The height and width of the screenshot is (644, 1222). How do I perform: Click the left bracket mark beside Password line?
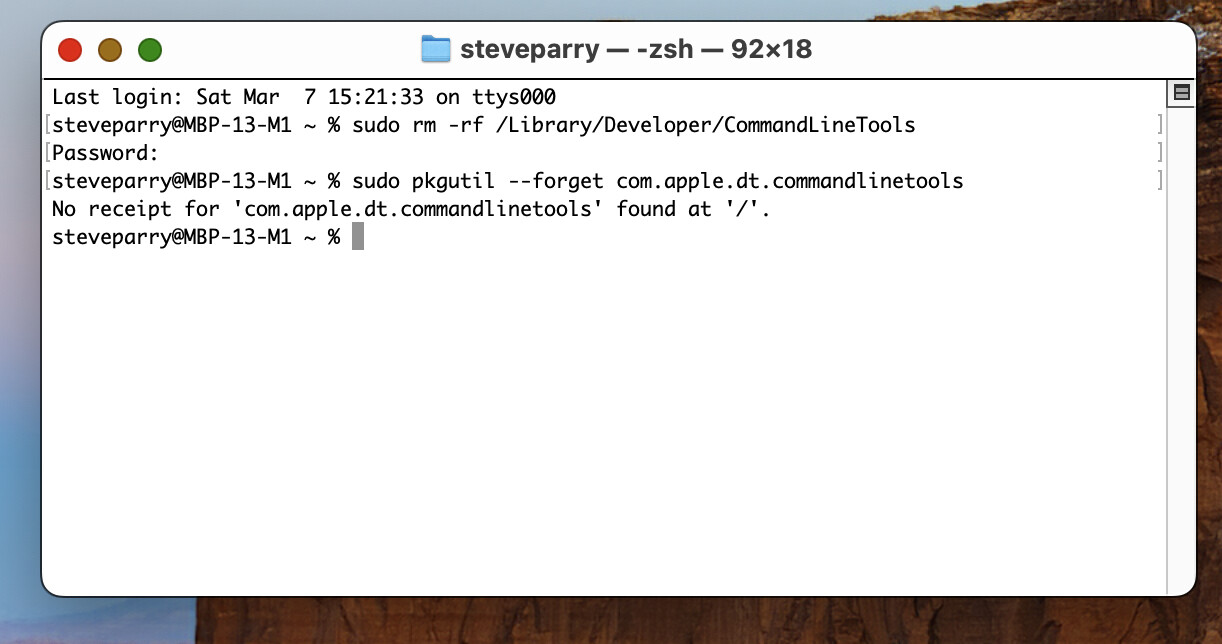click(x=47, y=153)
